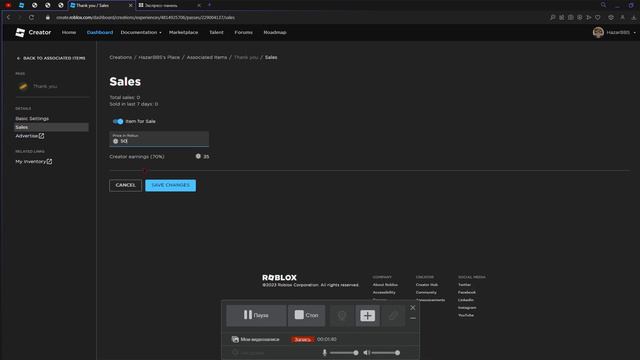Stop the recording with the Стоп button
This screenshot has width=640, height=360.
coord(307,316)
